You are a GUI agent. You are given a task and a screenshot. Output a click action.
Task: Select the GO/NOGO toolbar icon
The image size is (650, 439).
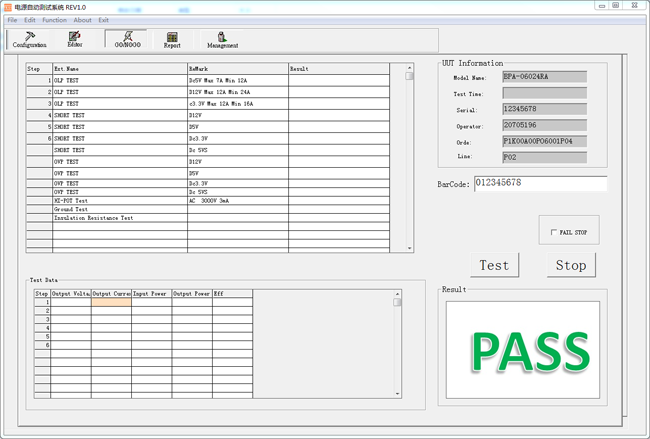(127, 40)
